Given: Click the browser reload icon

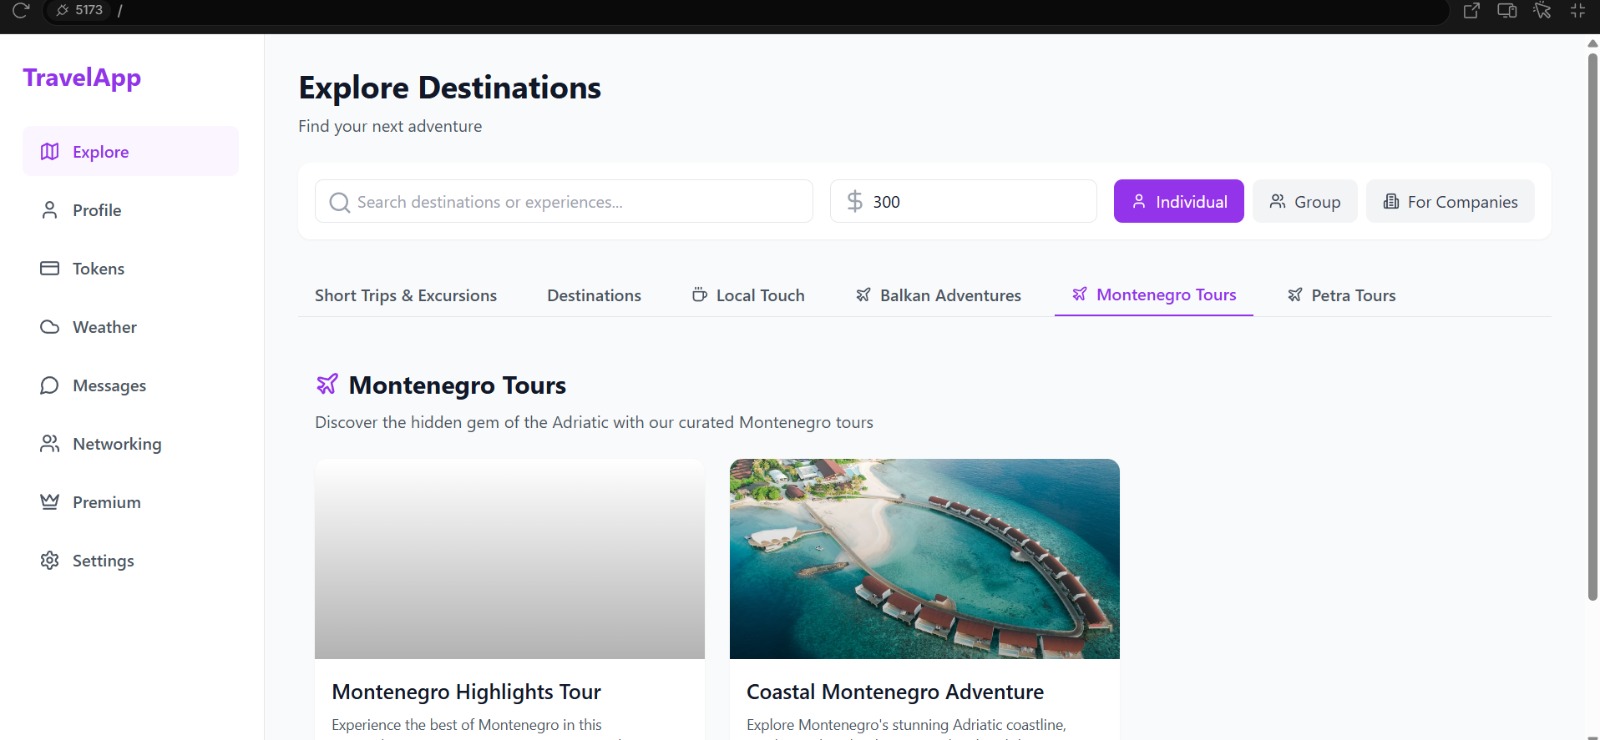Looking at the screenshot, I should (20, 10).
